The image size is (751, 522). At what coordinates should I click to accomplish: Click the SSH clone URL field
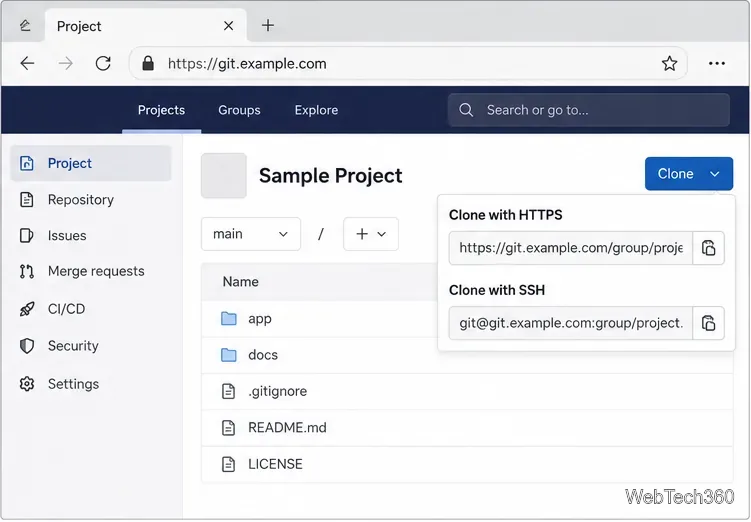(571, 323)
